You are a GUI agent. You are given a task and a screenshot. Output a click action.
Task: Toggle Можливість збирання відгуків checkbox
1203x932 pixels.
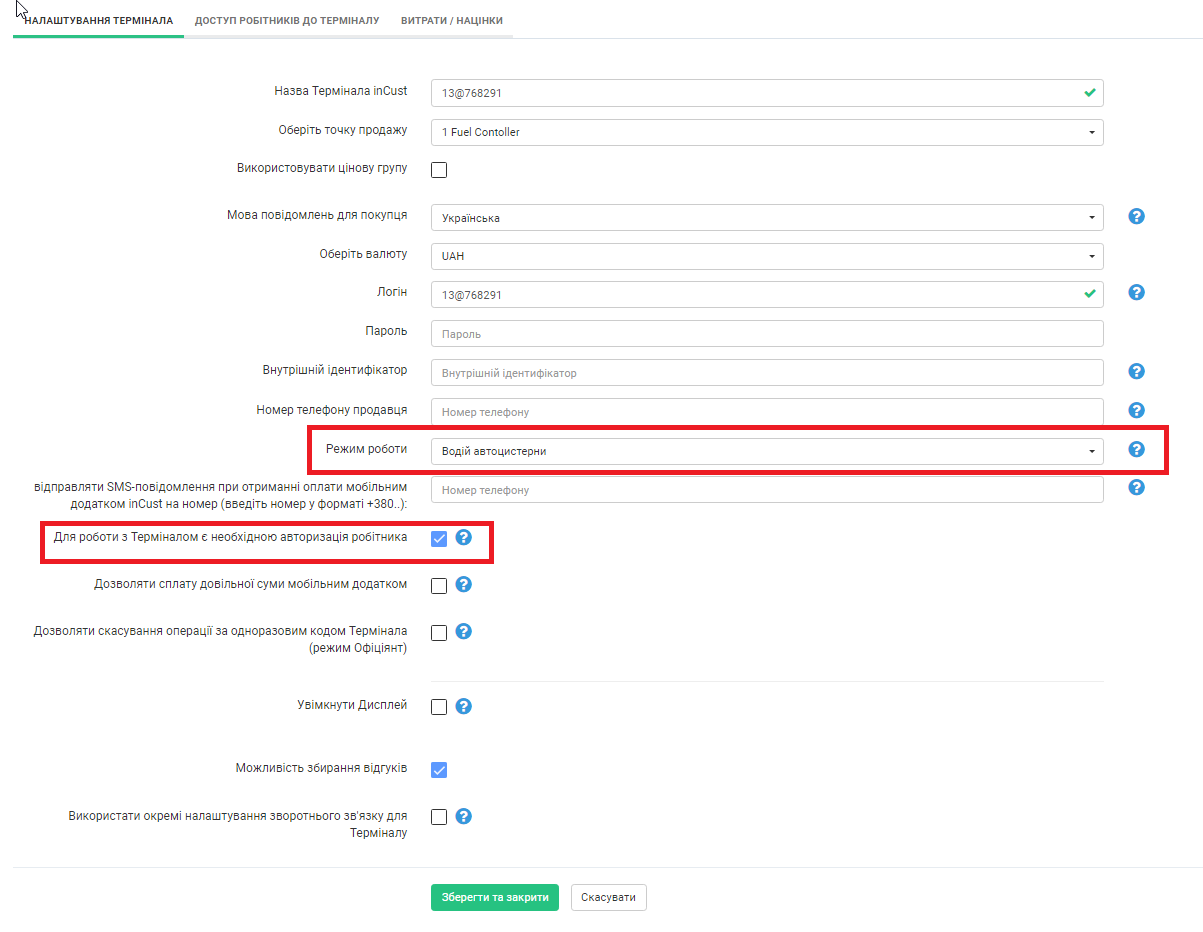(x=439, y=769)
